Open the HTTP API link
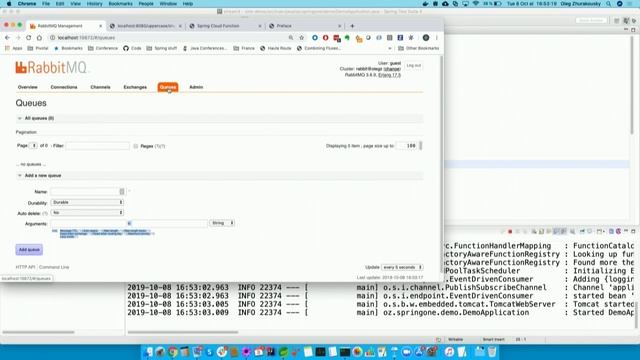The width and height of the screenshot is (640, 360). tap(25, 267)
